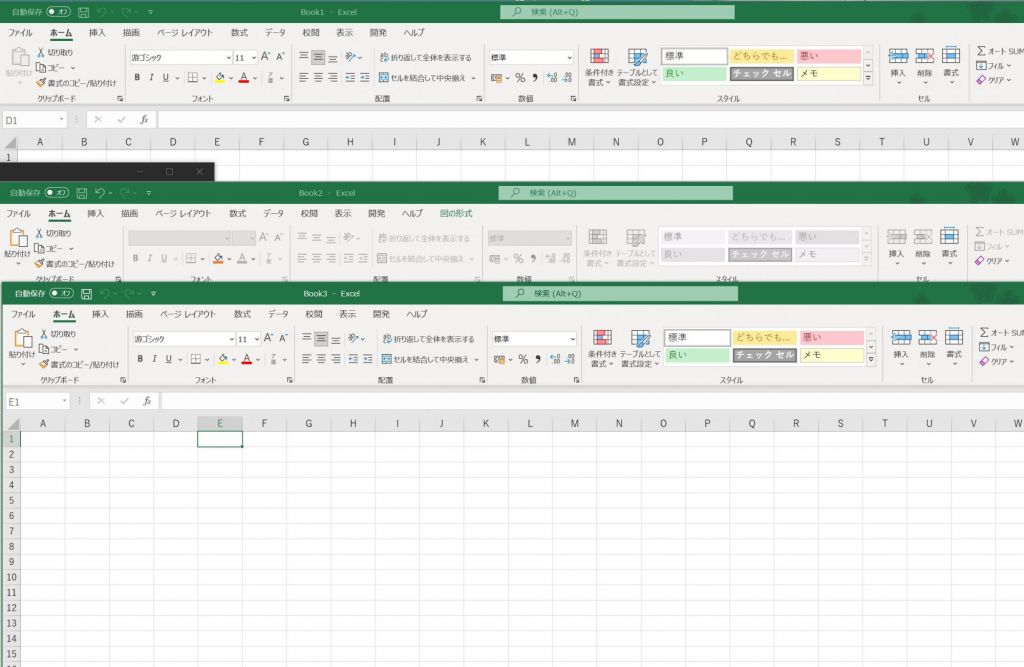Open number format dropdown in Book1
The height and width of the screenshot is (667, 1024).
tap(569, 57)
